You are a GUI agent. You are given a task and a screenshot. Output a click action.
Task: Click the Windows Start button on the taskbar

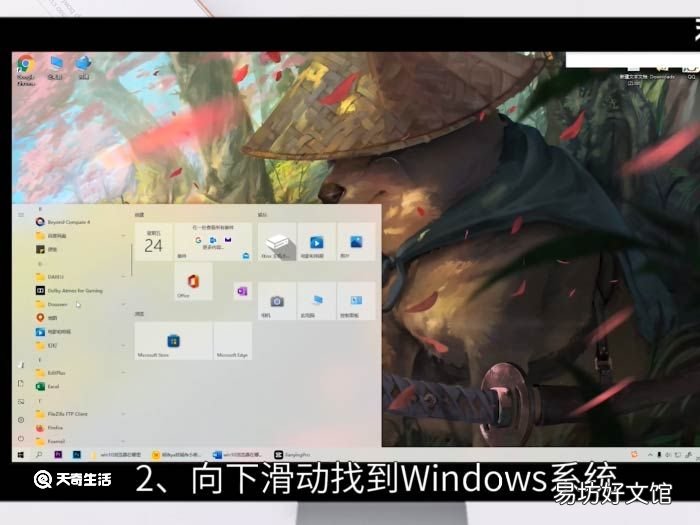coord(21,455)
